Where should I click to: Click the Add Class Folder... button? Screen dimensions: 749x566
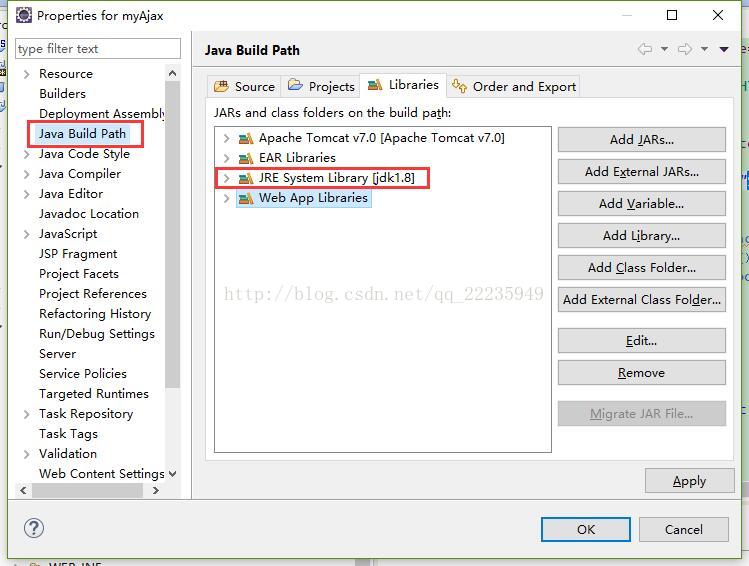(642, 267)
